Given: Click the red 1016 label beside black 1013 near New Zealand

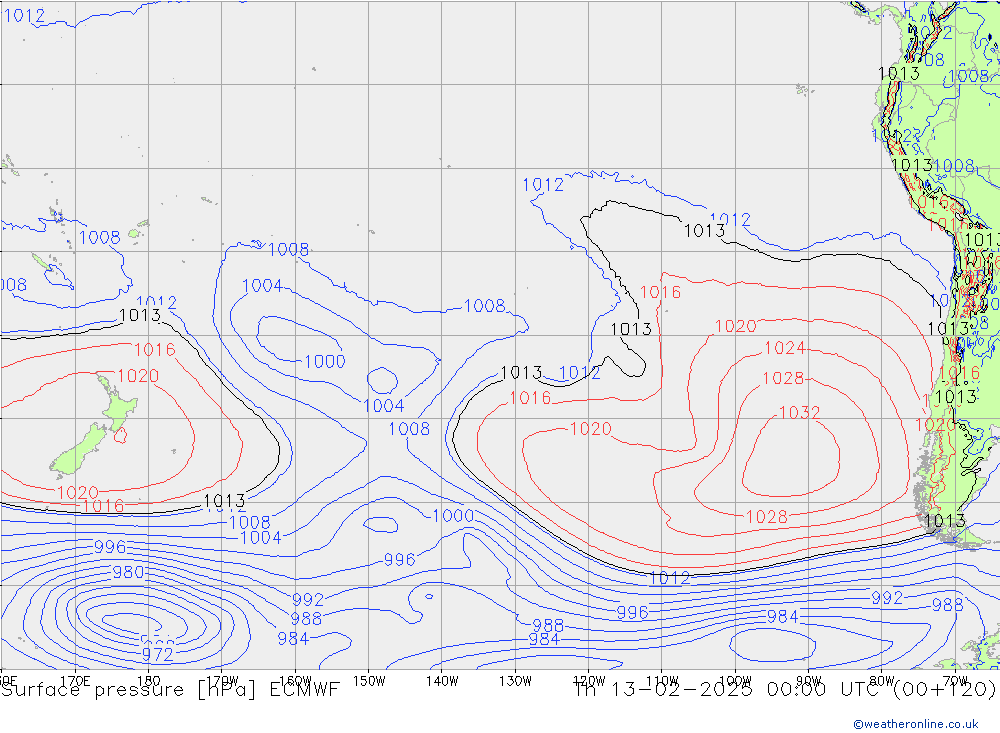Looking at the screenshot, I should (154, 350).
